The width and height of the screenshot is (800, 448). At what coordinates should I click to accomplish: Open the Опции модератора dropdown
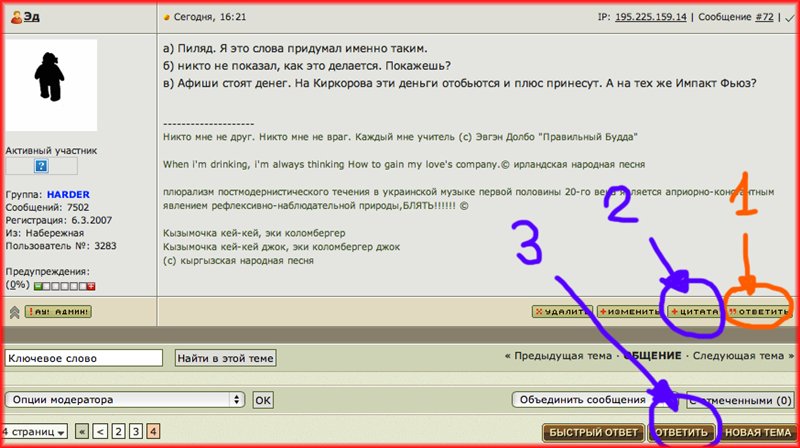[x=124, y=399]
